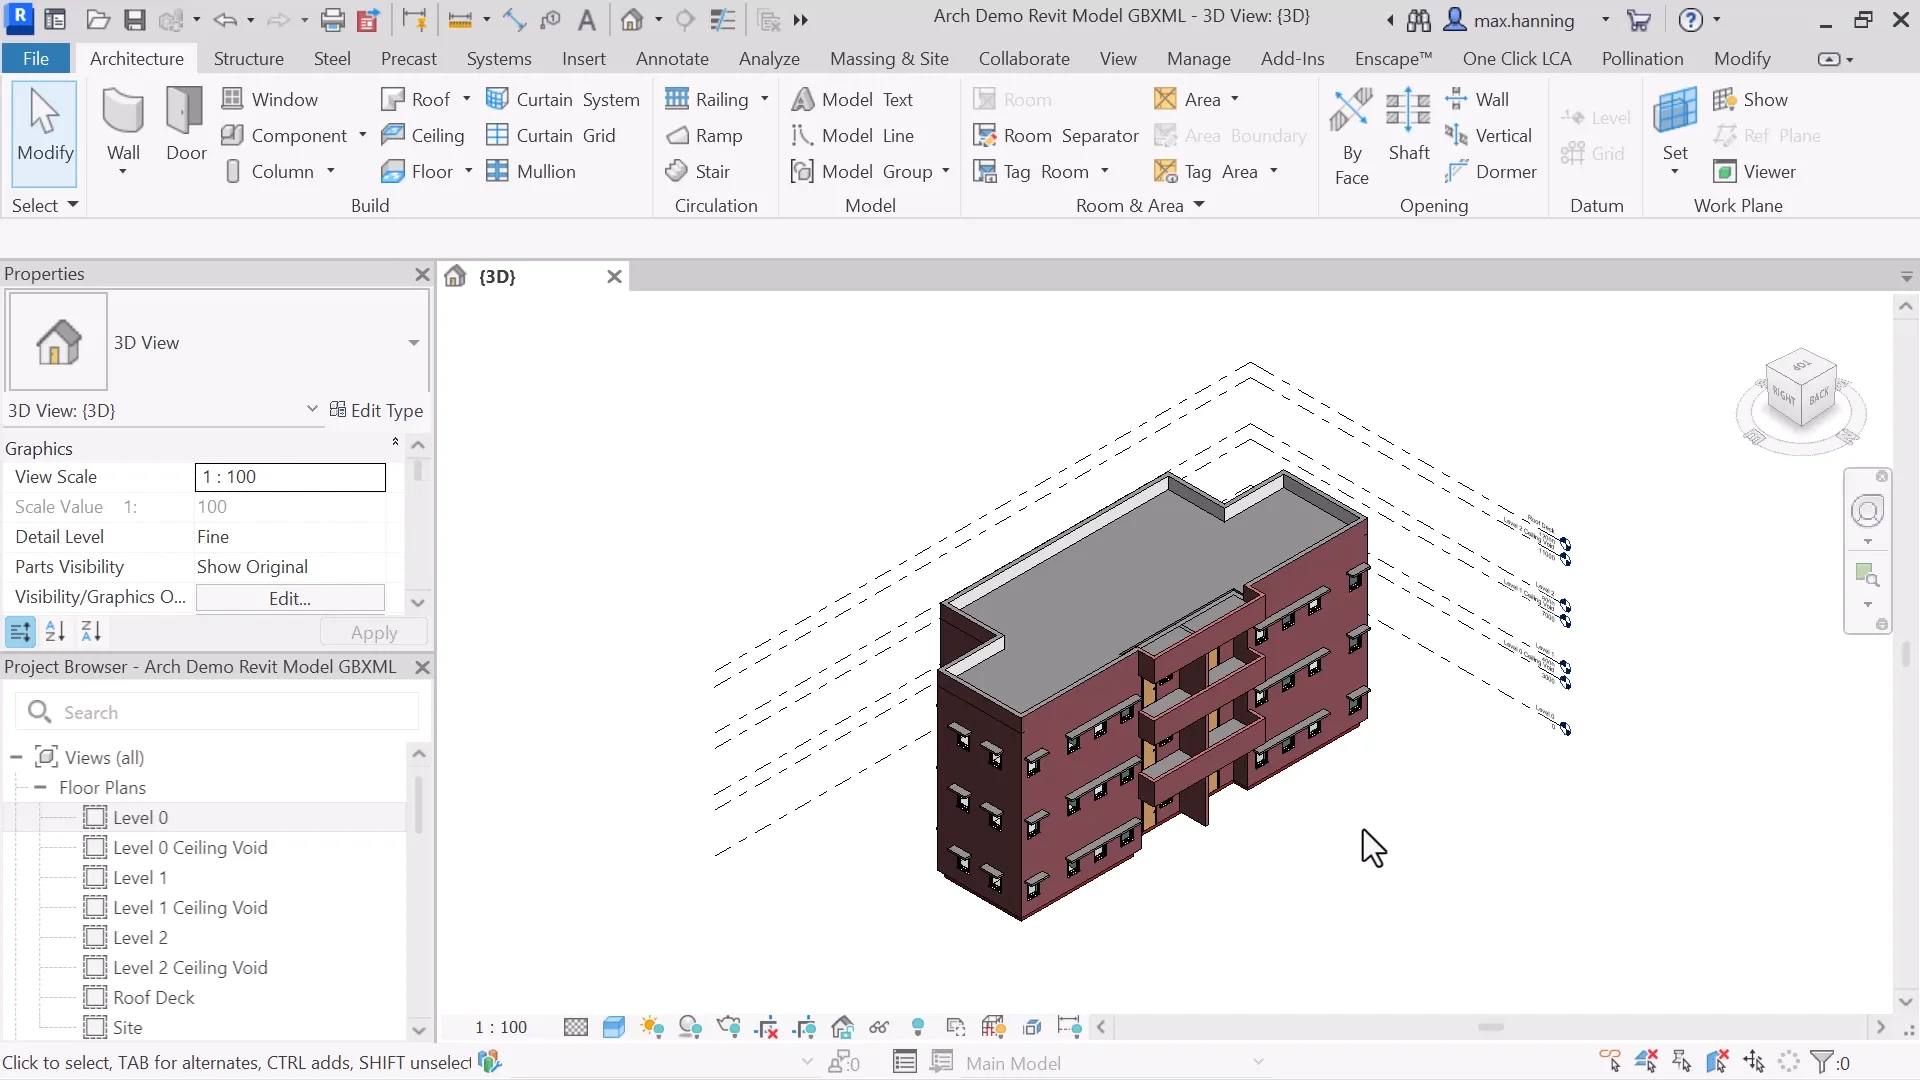The height and width of the screenshot is (1080, 1920).
Task: Click Edit Type in Properties
Action: coord(376,410)
